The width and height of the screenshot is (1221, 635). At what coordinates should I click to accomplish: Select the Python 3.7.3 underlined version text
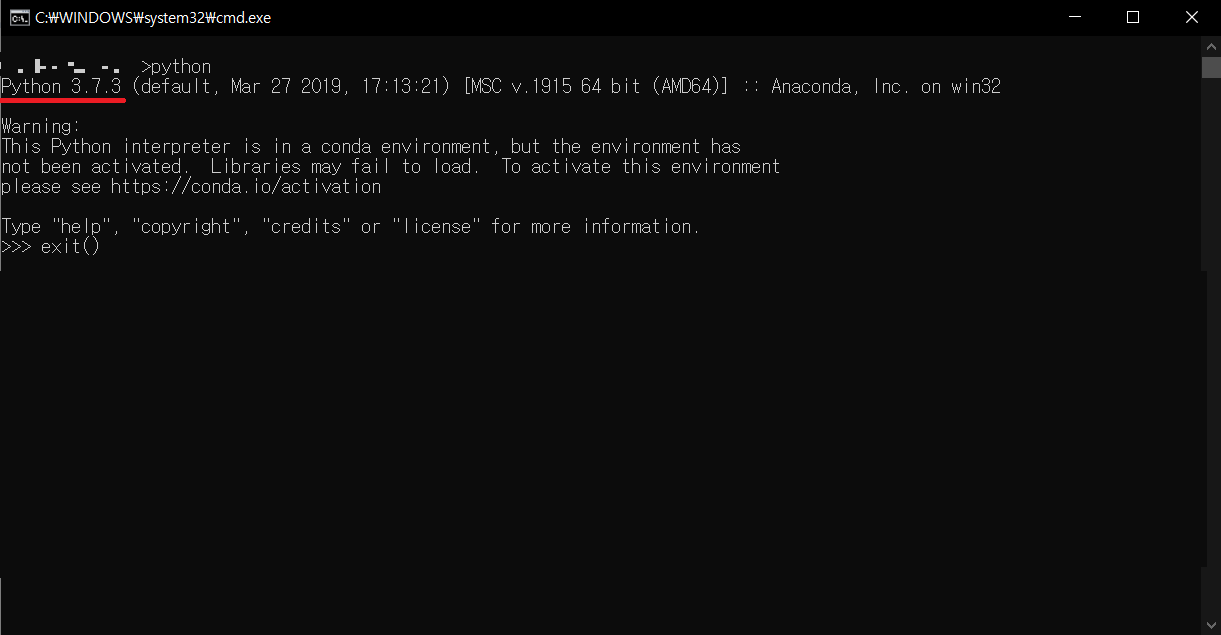click(61, 86)
